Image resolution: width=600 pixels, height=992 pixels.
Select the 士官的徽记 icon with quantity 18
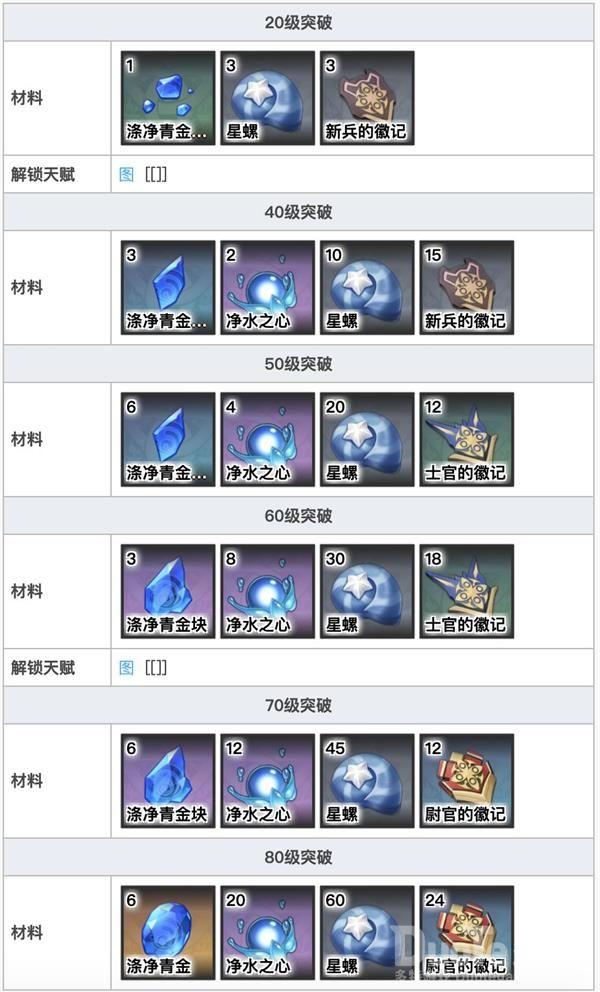[466, 592]
